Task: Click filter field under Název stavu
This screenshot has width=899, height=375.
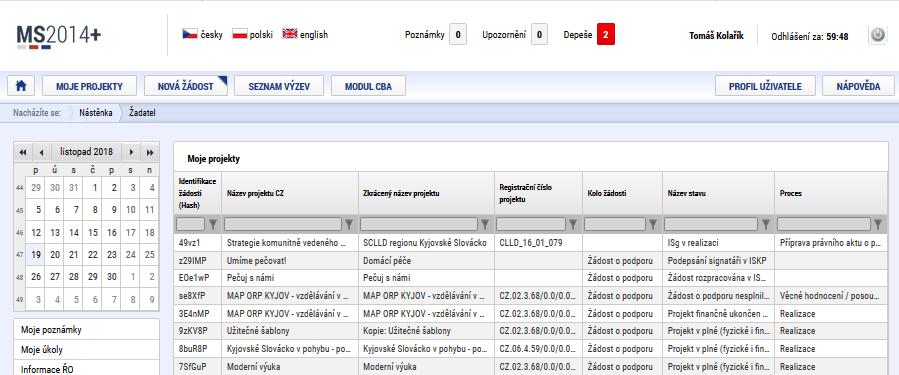Action: pos(711,224)
